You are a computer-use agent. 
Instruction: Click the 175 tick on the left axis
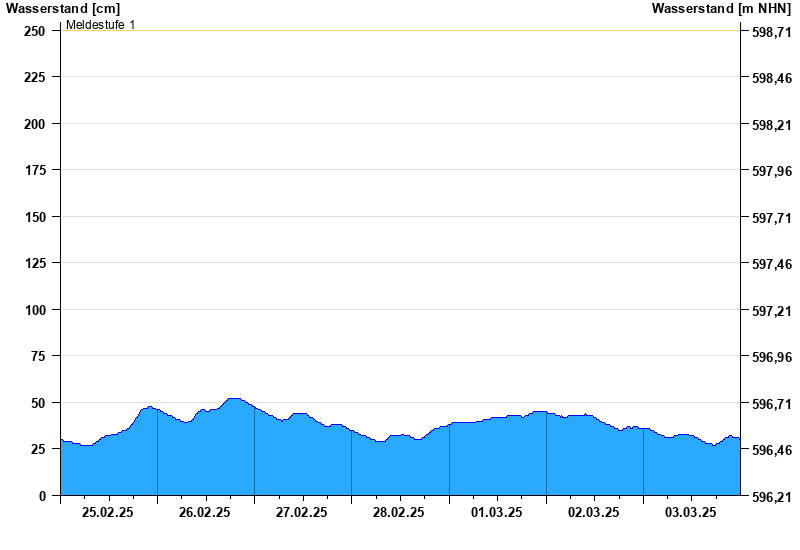[x=34, y=170]
